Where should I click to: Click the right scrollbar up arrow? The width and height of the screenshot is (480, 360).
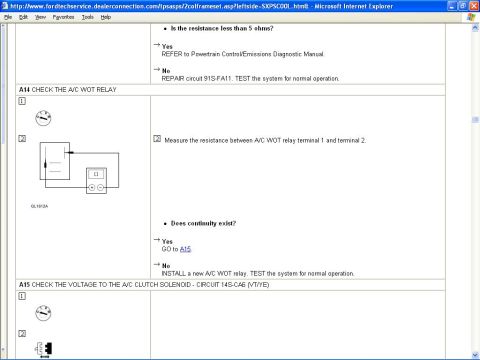(475, 29)
